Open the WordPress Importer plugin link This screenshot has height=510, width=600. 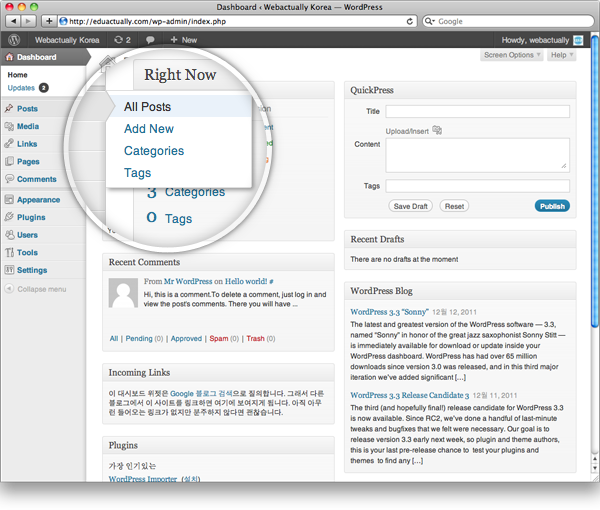point(143,479)
